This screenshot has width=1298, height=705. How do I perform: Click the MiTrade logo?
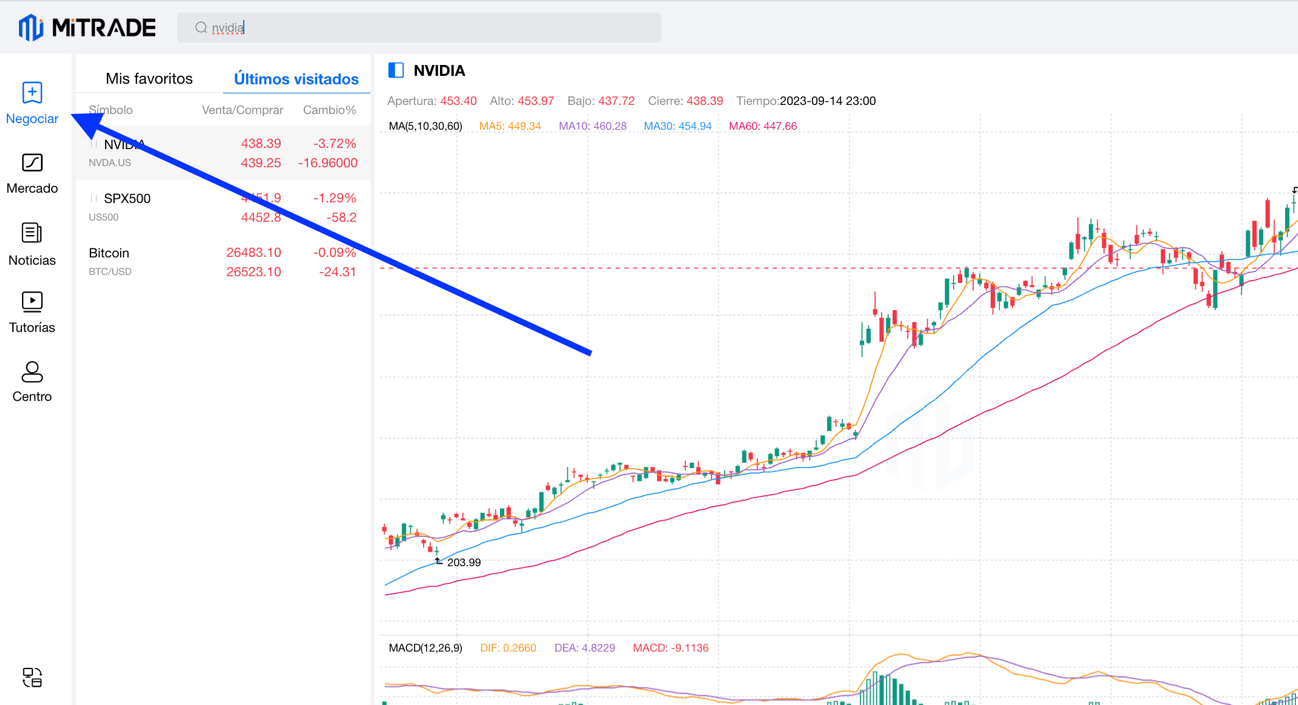point(87,28)
